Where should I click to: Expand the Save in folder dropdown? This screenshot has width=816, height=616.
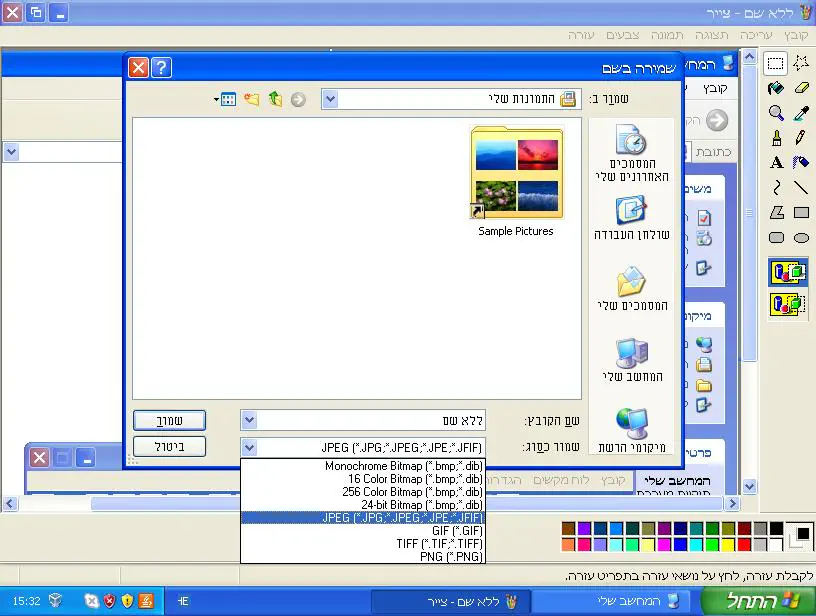330,99
